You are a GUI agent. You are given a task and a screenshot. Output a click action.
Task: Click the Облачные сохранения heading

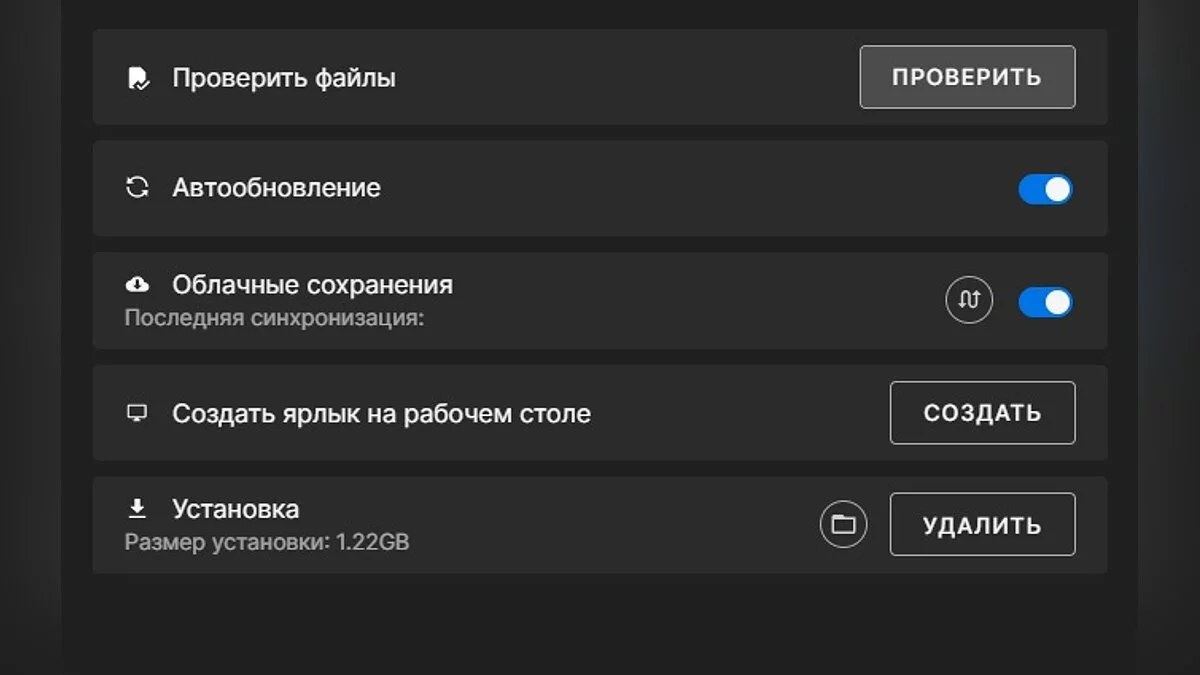312,285
